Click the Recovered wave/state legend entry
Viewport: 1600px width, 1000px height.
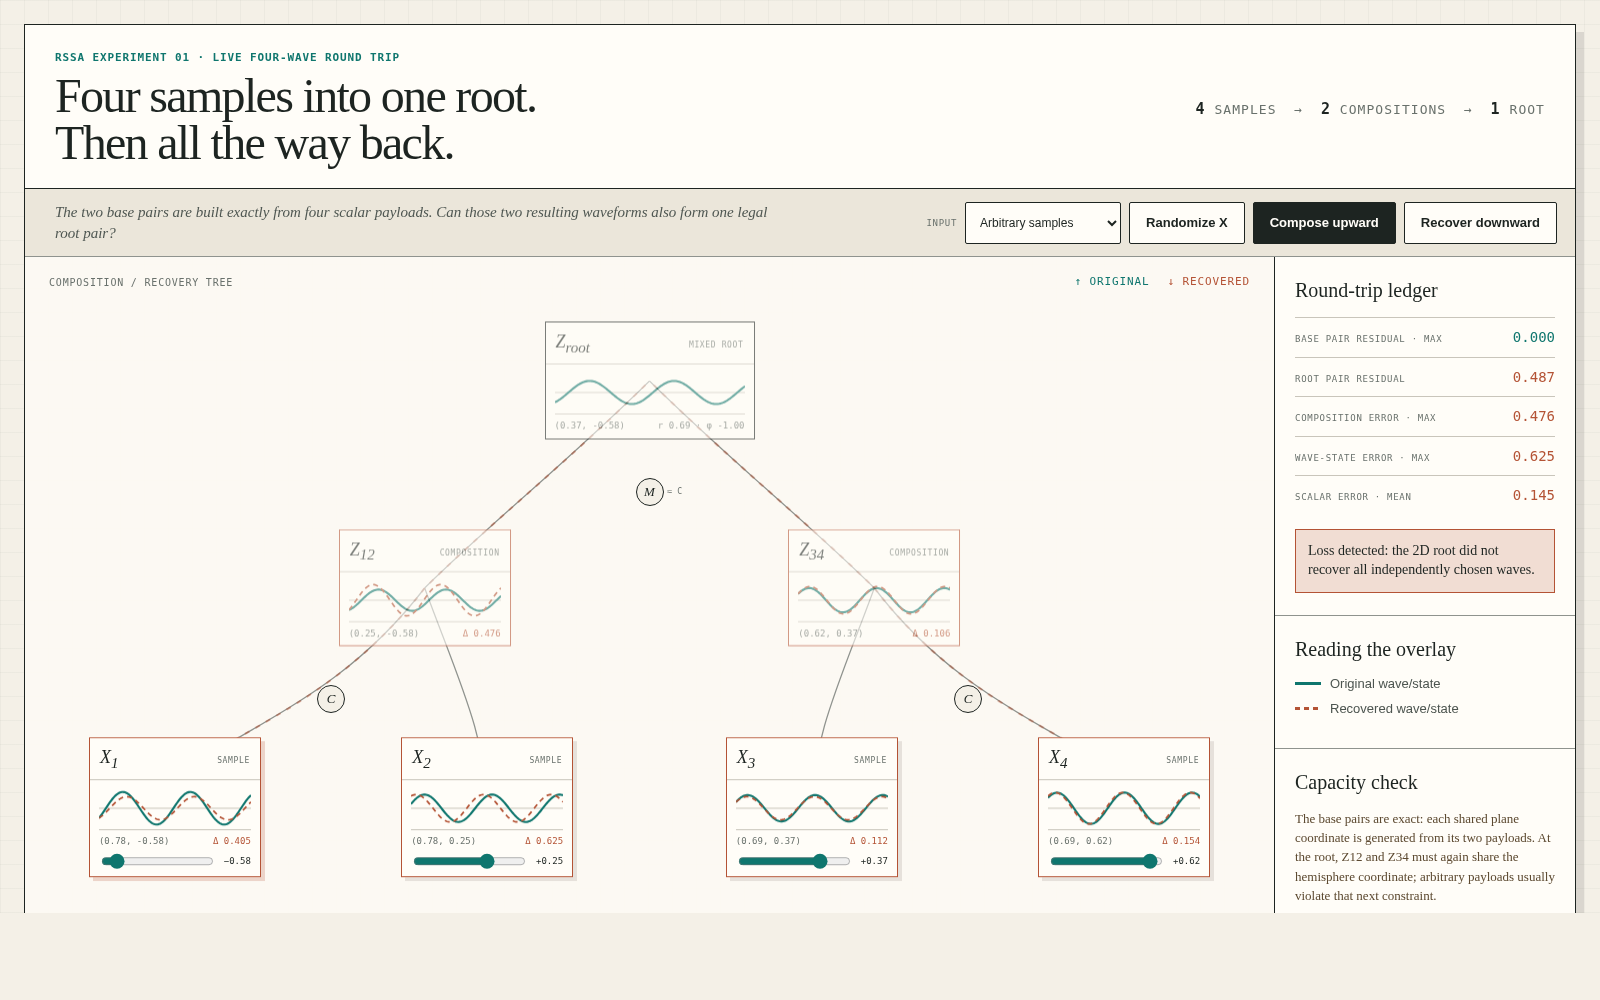click(x=1377, y=709)
